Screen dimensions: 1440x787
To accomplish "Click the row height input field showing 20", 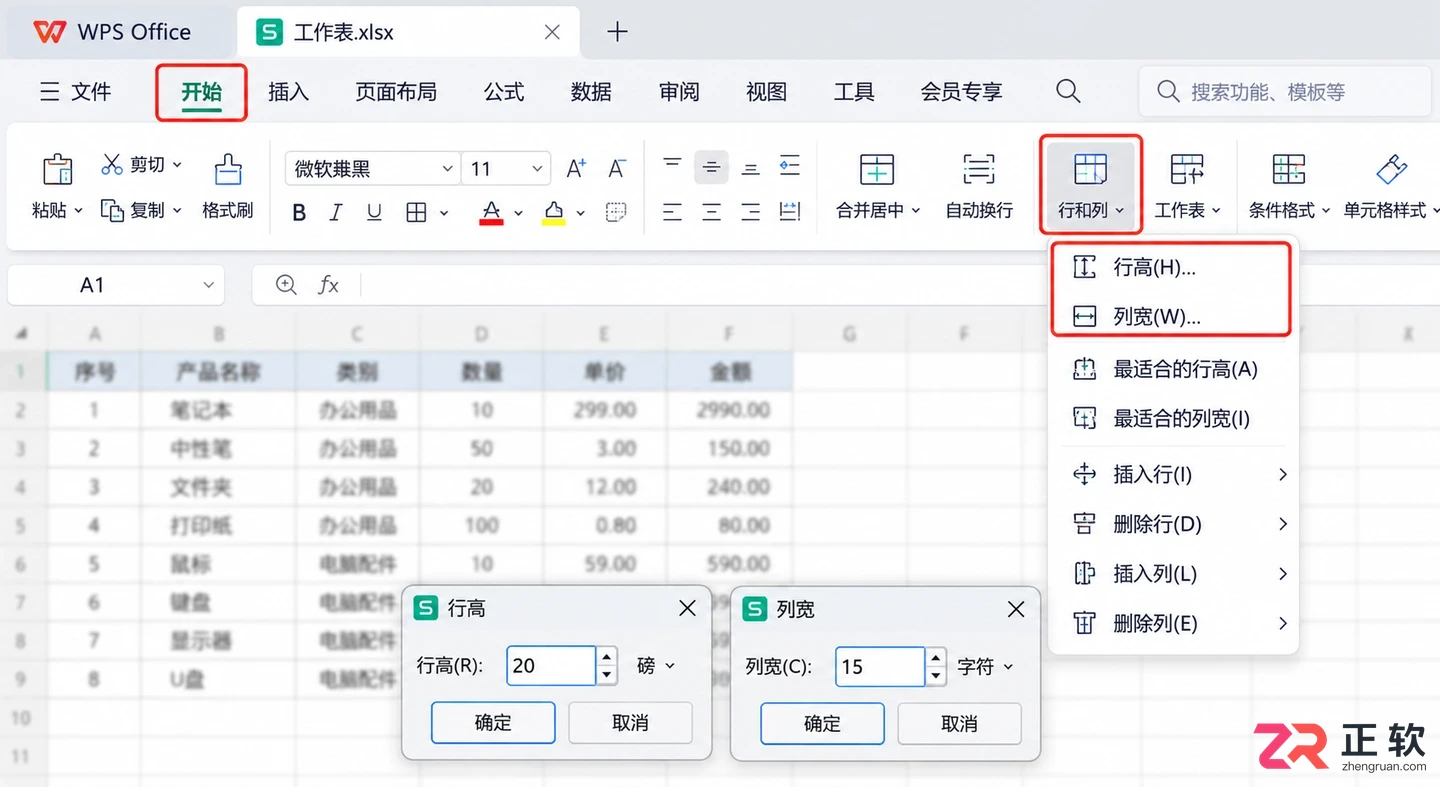I will coord(551,666).
